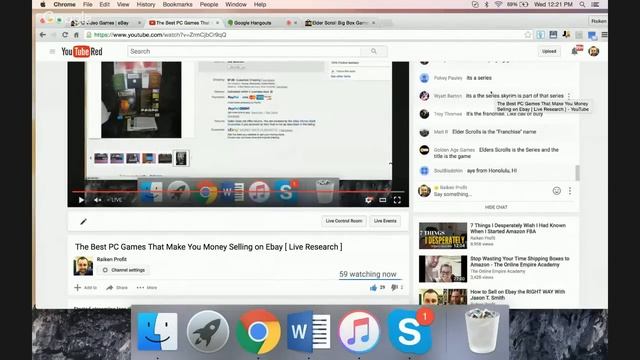
Task: Click the Raiken Profit channel avatar below the title
Action: [x=83, y=266]
